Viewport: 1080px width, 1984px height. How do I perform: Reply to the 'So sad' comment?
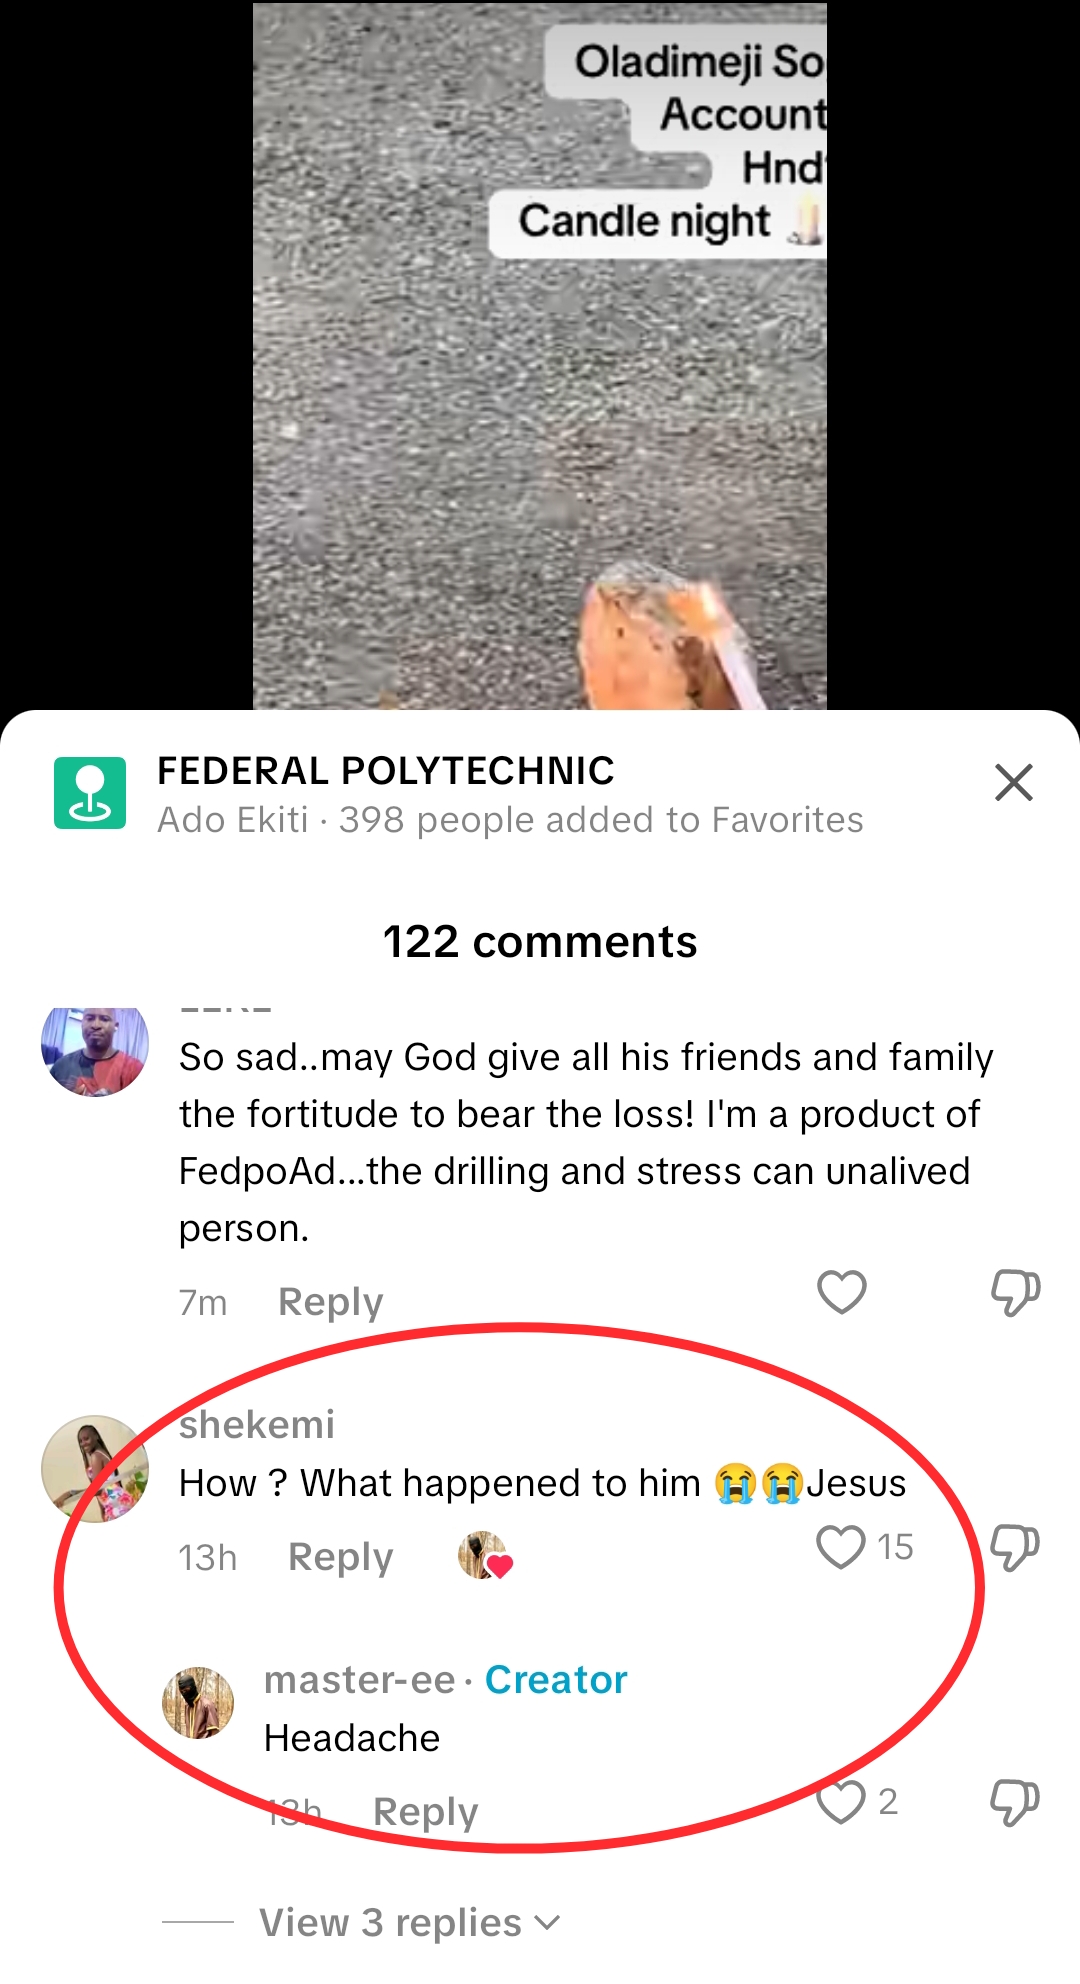coord(330,1302)
